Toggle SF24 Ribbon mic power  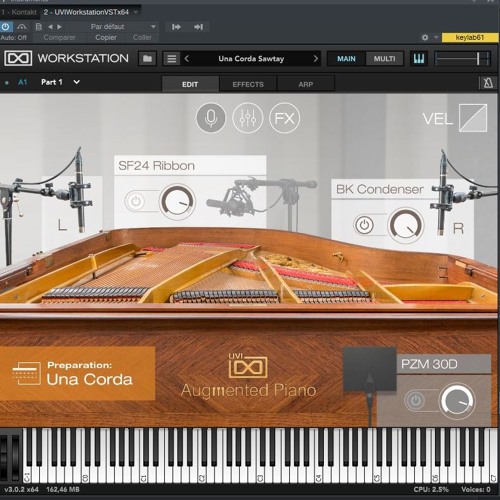135,201
